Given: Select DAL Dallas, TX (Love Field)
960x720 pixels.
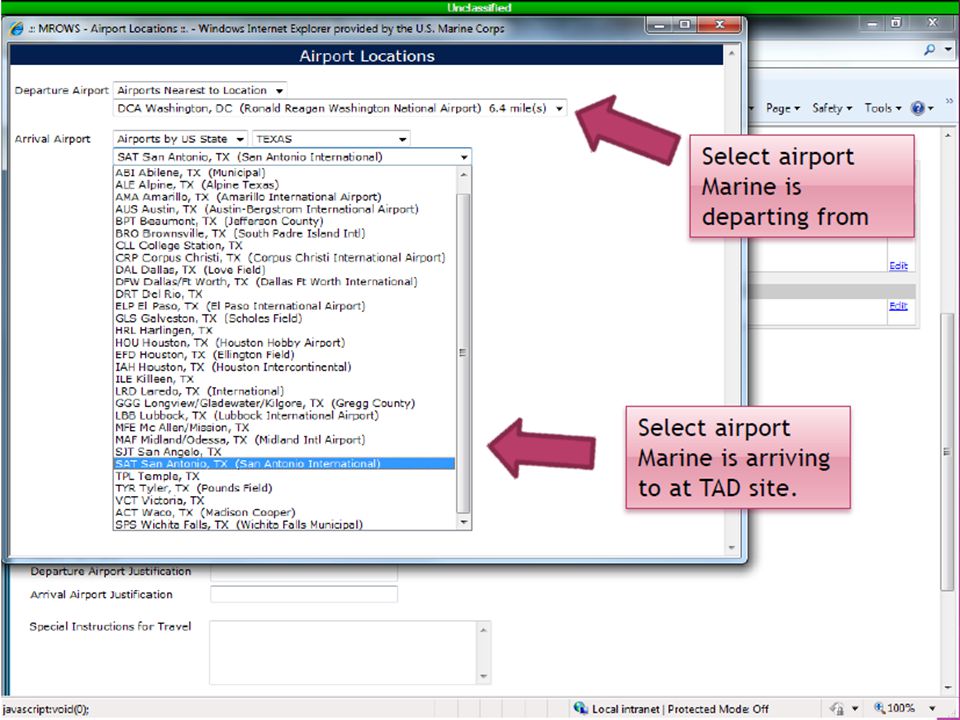Looking at the screenshot, I should [x=285, y=270].
